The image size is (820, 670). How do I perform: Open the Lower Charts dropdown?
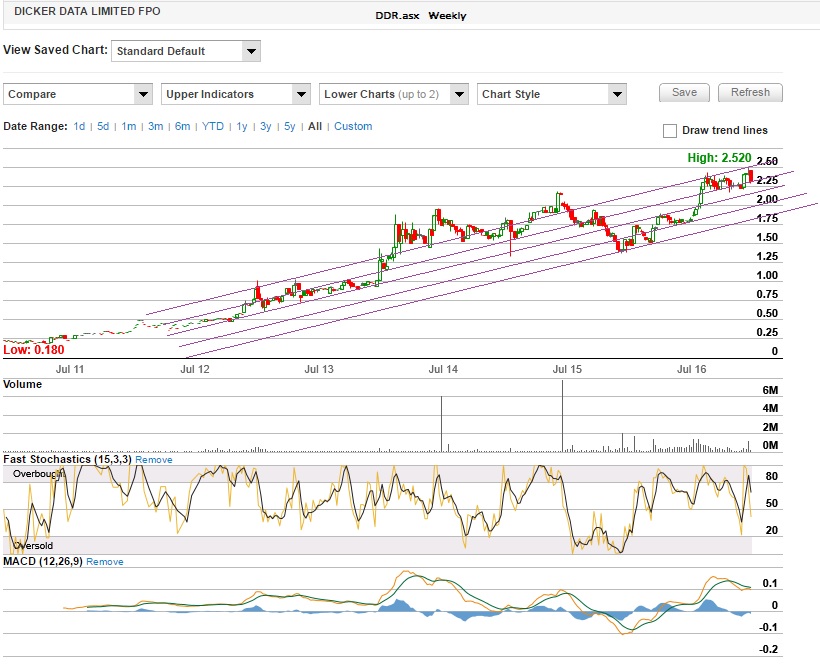(394, 94)
